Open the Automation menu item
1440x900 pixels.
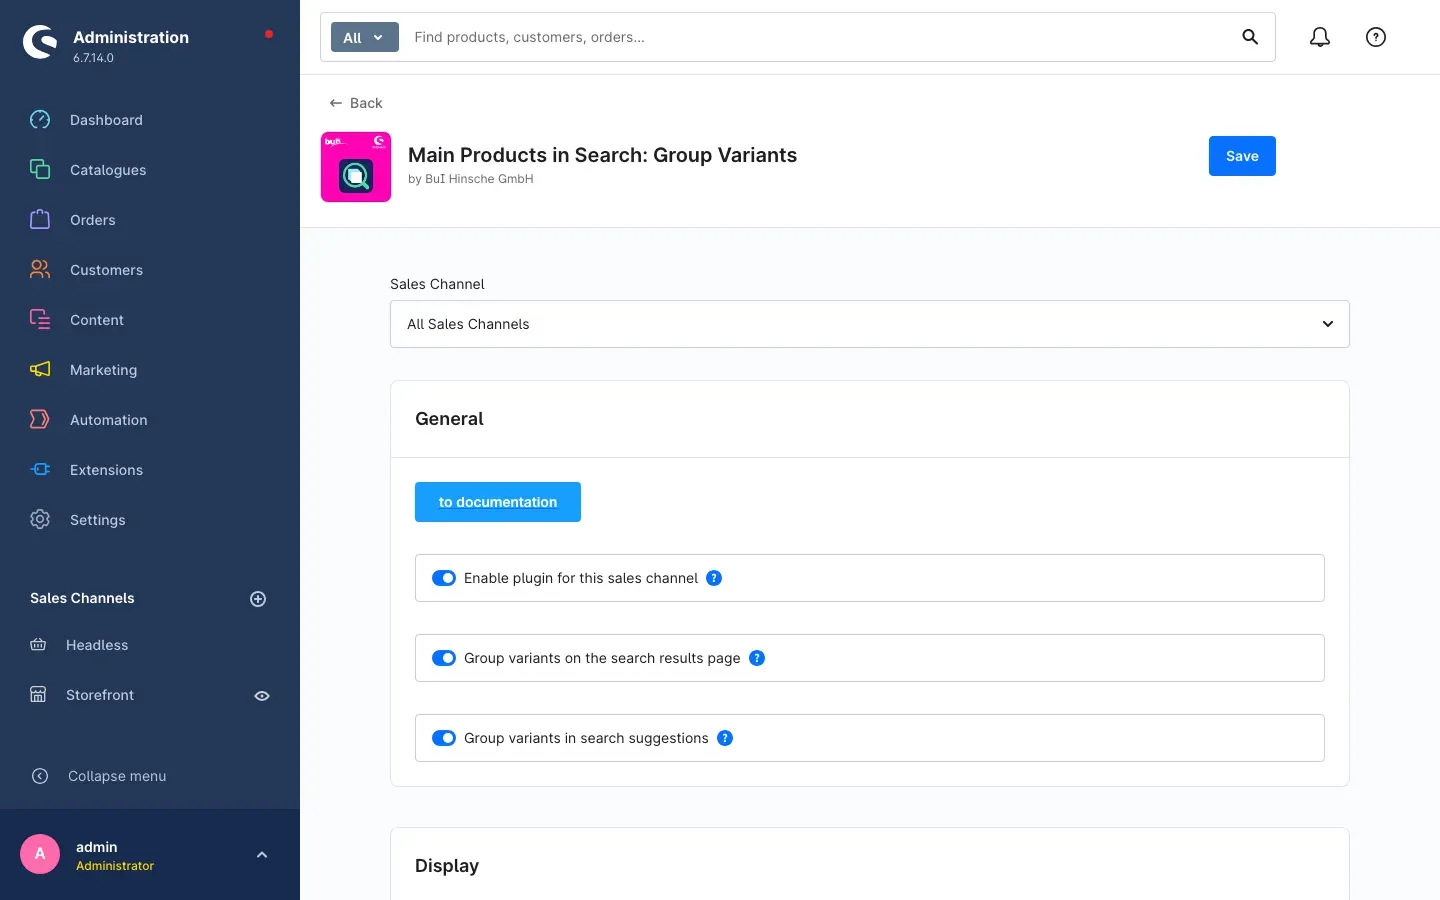109,420
